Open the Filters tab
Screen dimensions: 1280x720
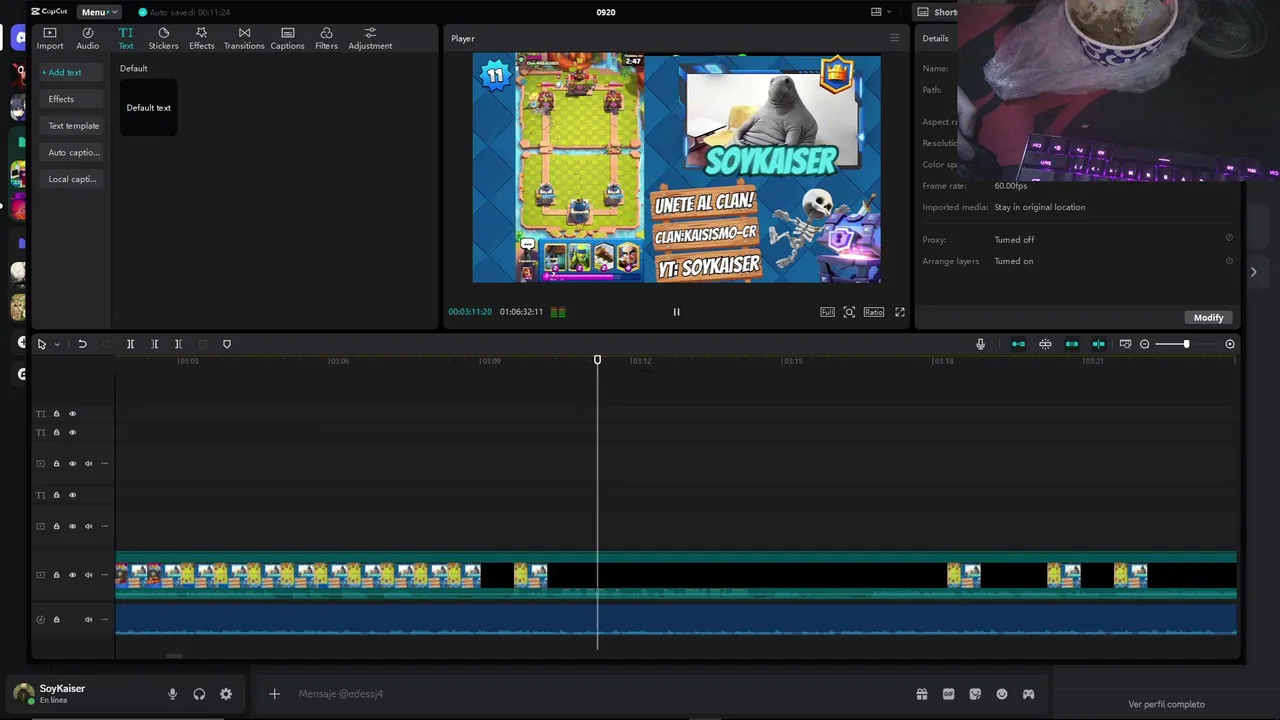coord(326,38)
